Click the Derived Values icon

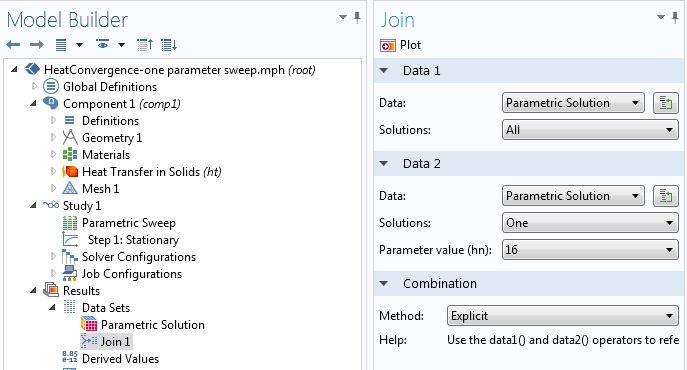coord(70,358)
